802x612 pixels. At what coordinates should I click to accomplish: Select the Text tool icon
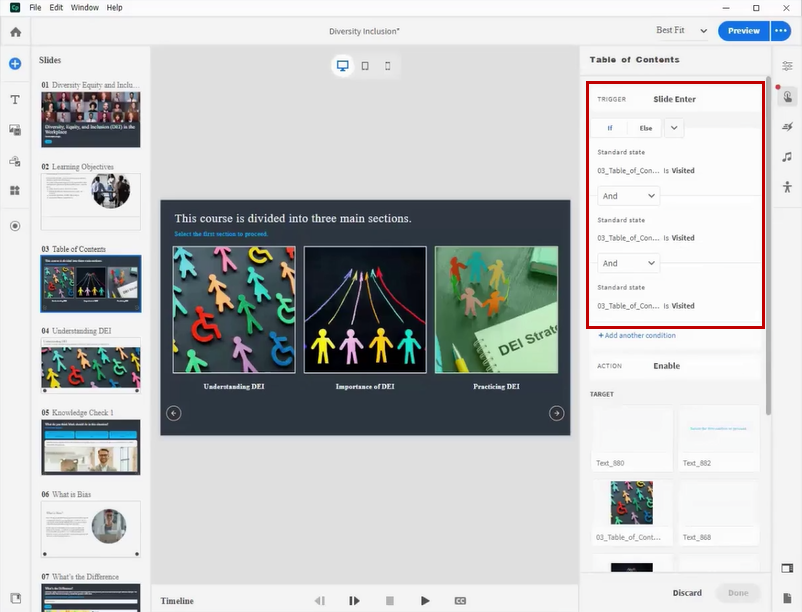click(15, 99)
